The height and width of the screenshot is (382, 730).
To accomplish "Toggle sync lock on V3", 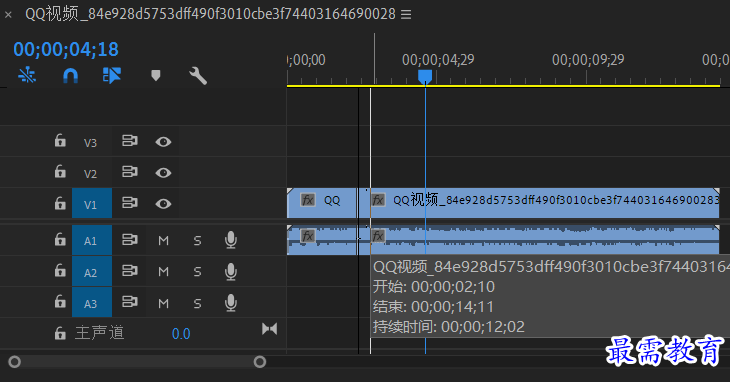I will coord(129,141).
